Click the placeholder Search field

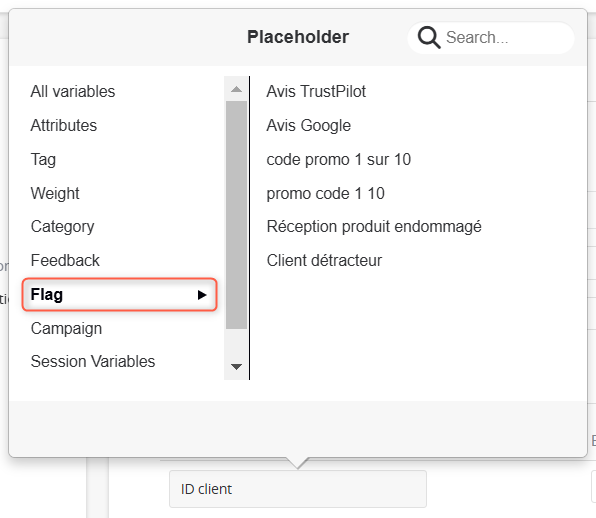[x=491, y=38]
